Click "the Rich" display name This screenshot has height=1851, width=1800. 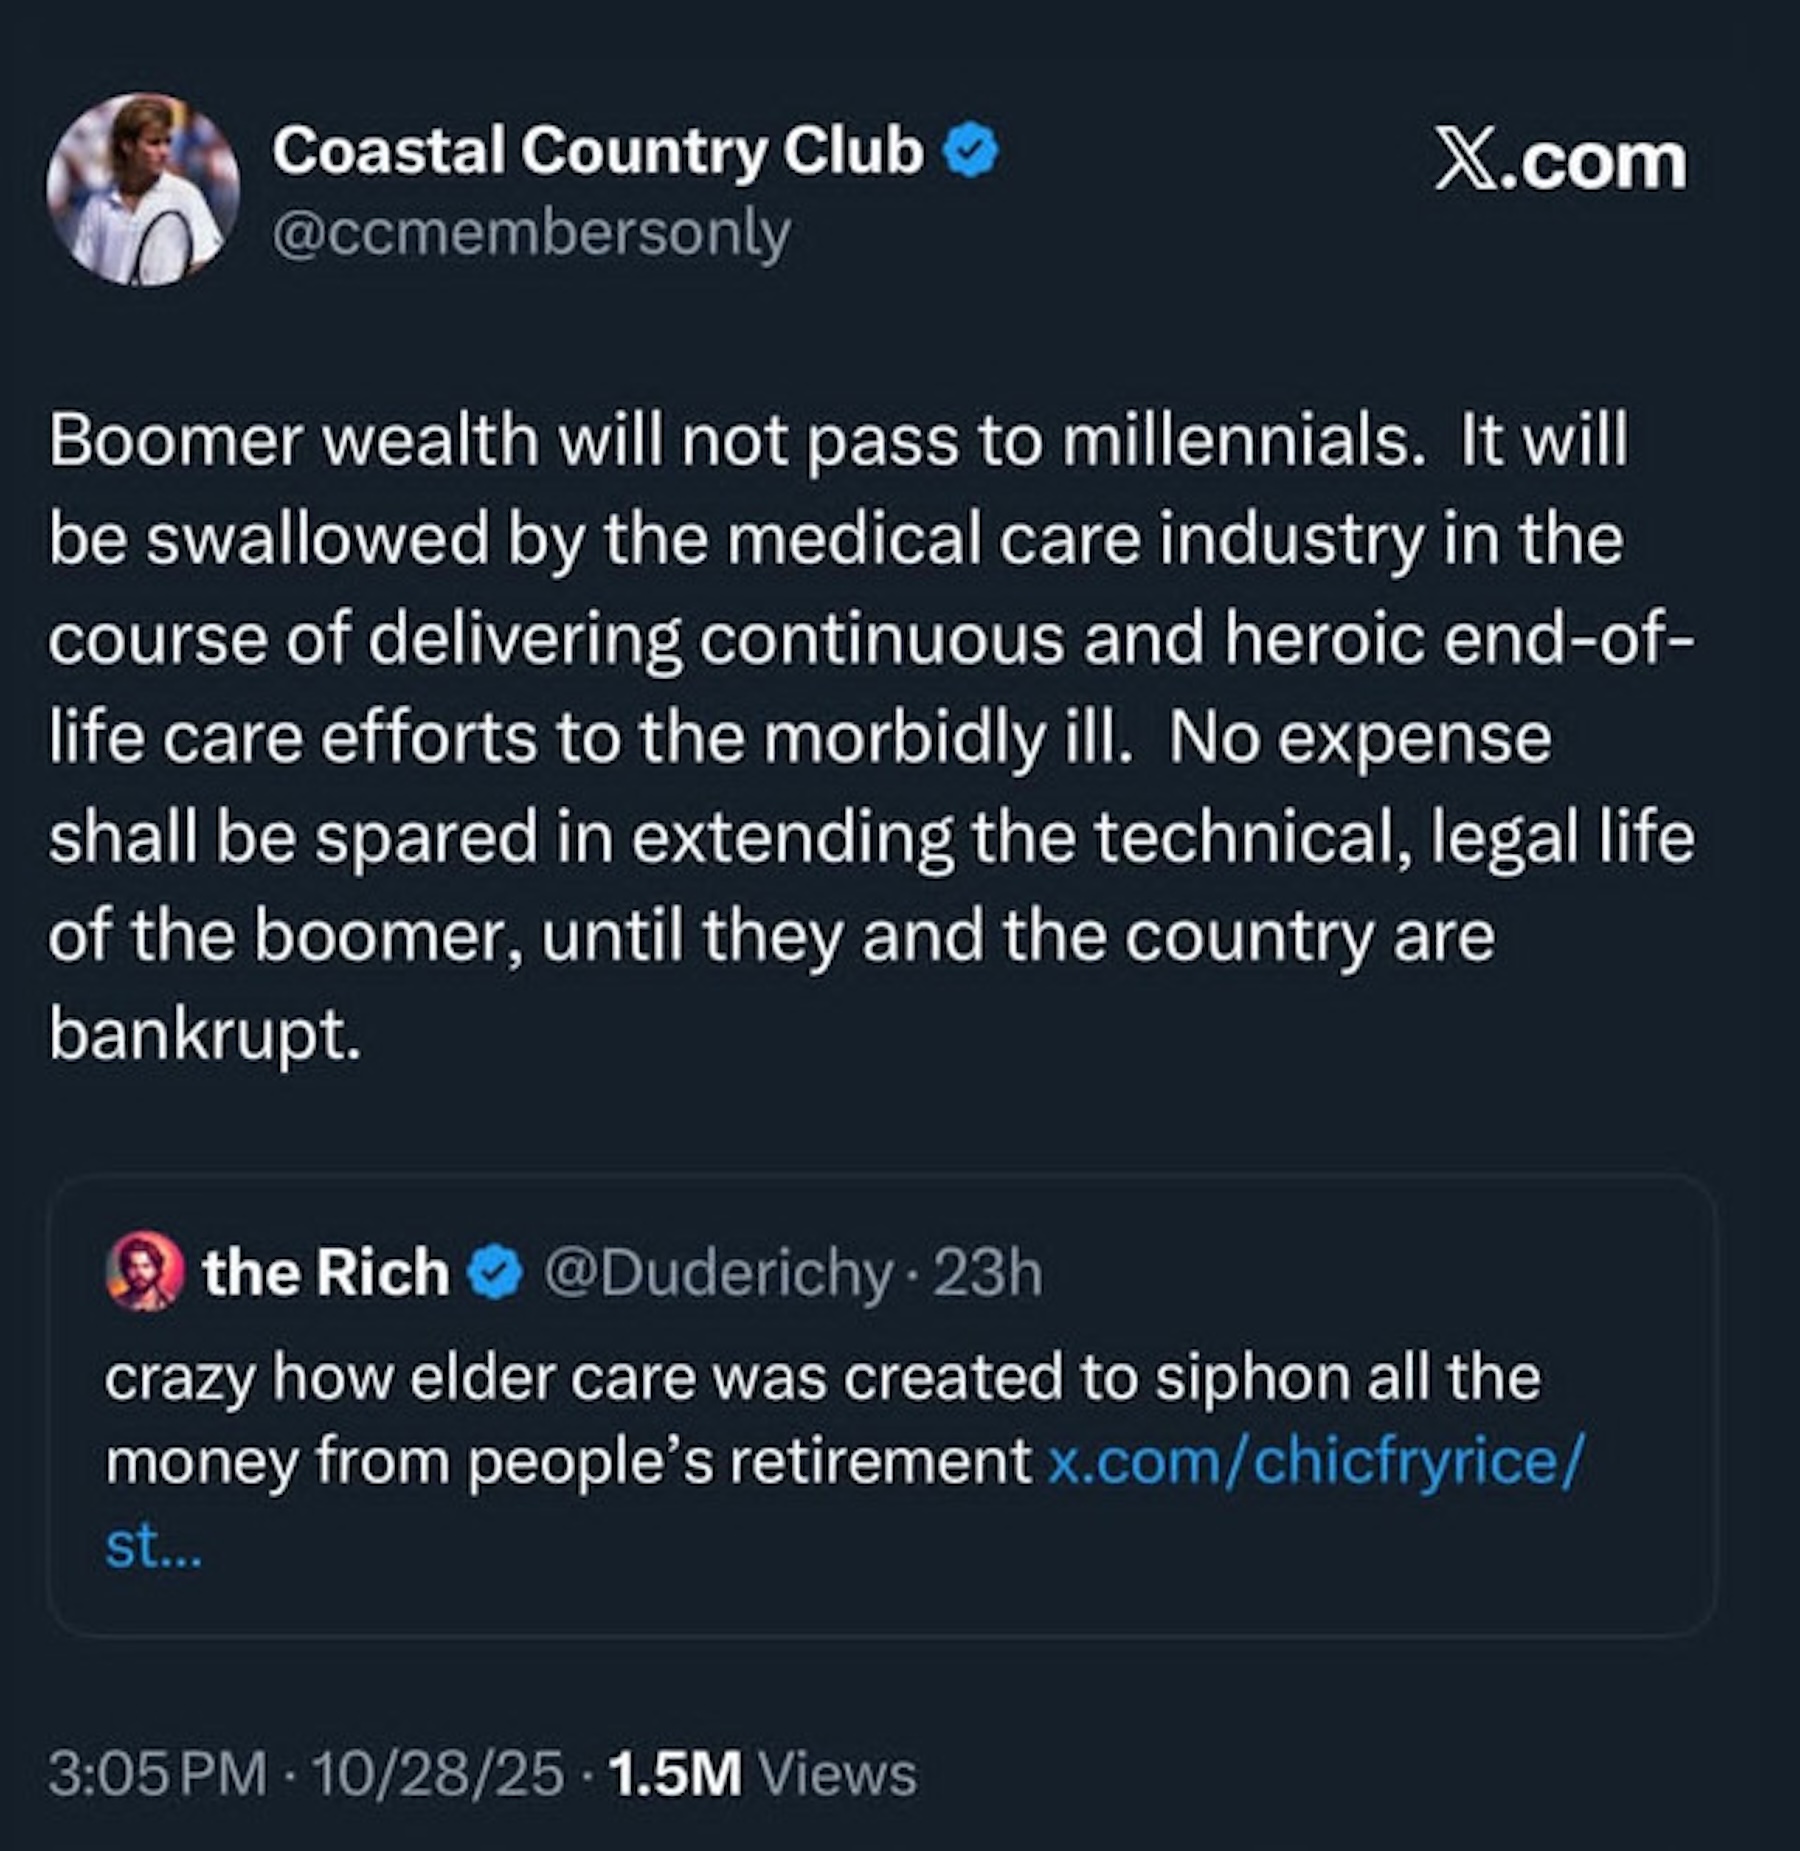(x=326, y=1273)
